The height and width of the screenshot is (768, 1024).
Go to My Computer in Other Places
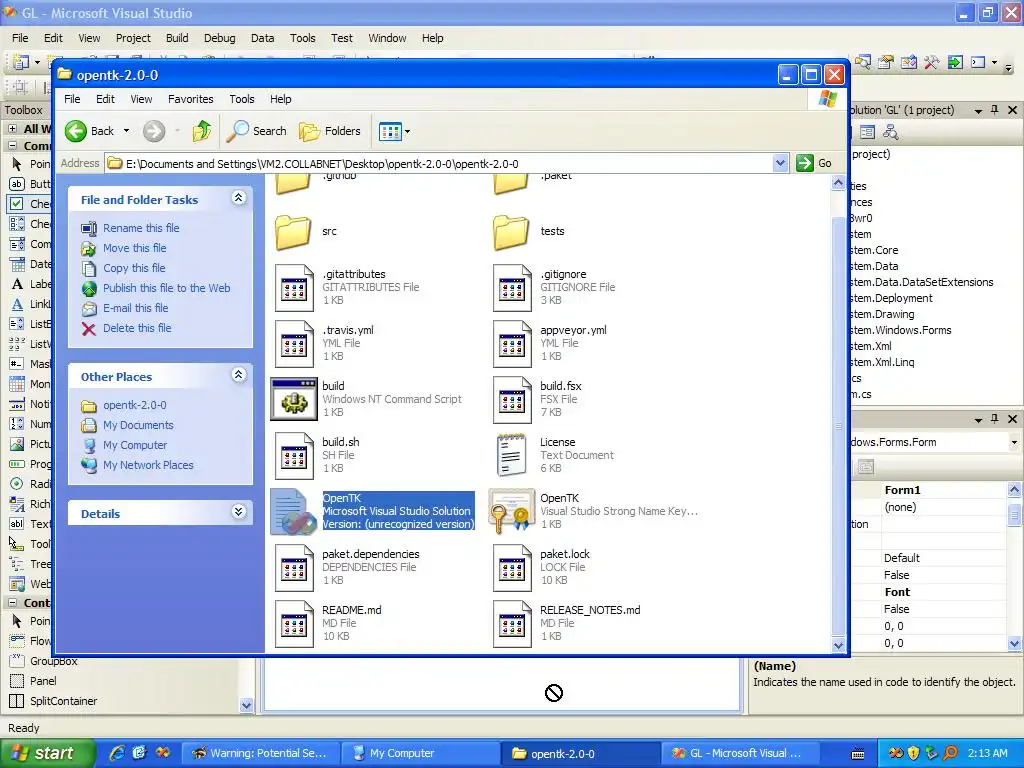pos(135,445)
